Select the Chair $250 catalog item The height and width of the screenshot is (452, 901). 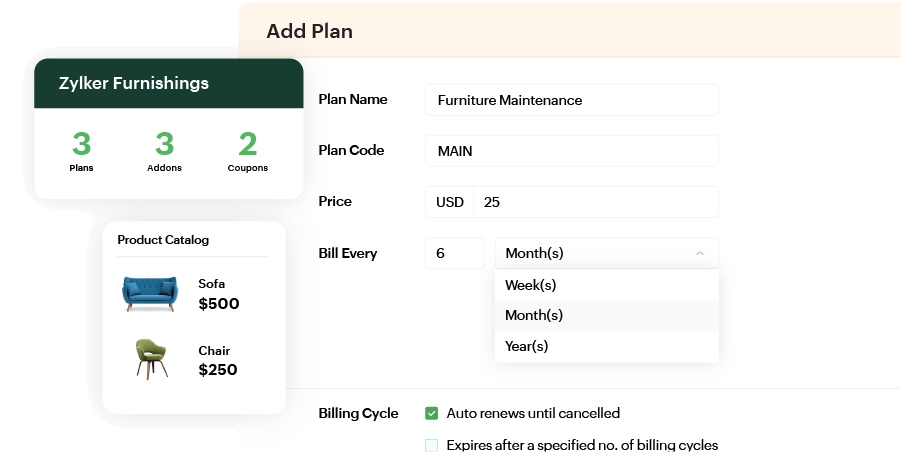(x=218, y=361)
